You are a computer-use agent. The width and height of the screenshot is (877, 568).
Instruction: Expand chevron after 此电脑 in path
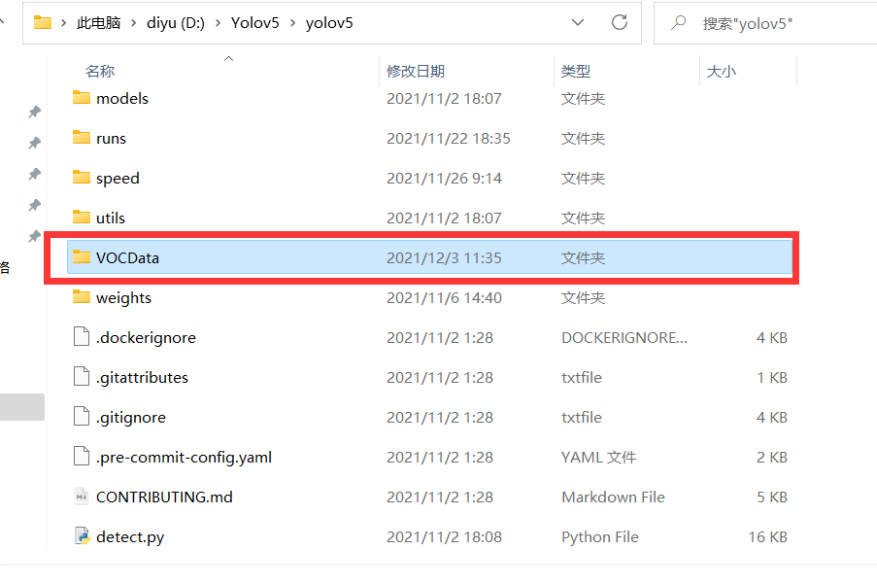pyautogui.click(x=134, y=23)
